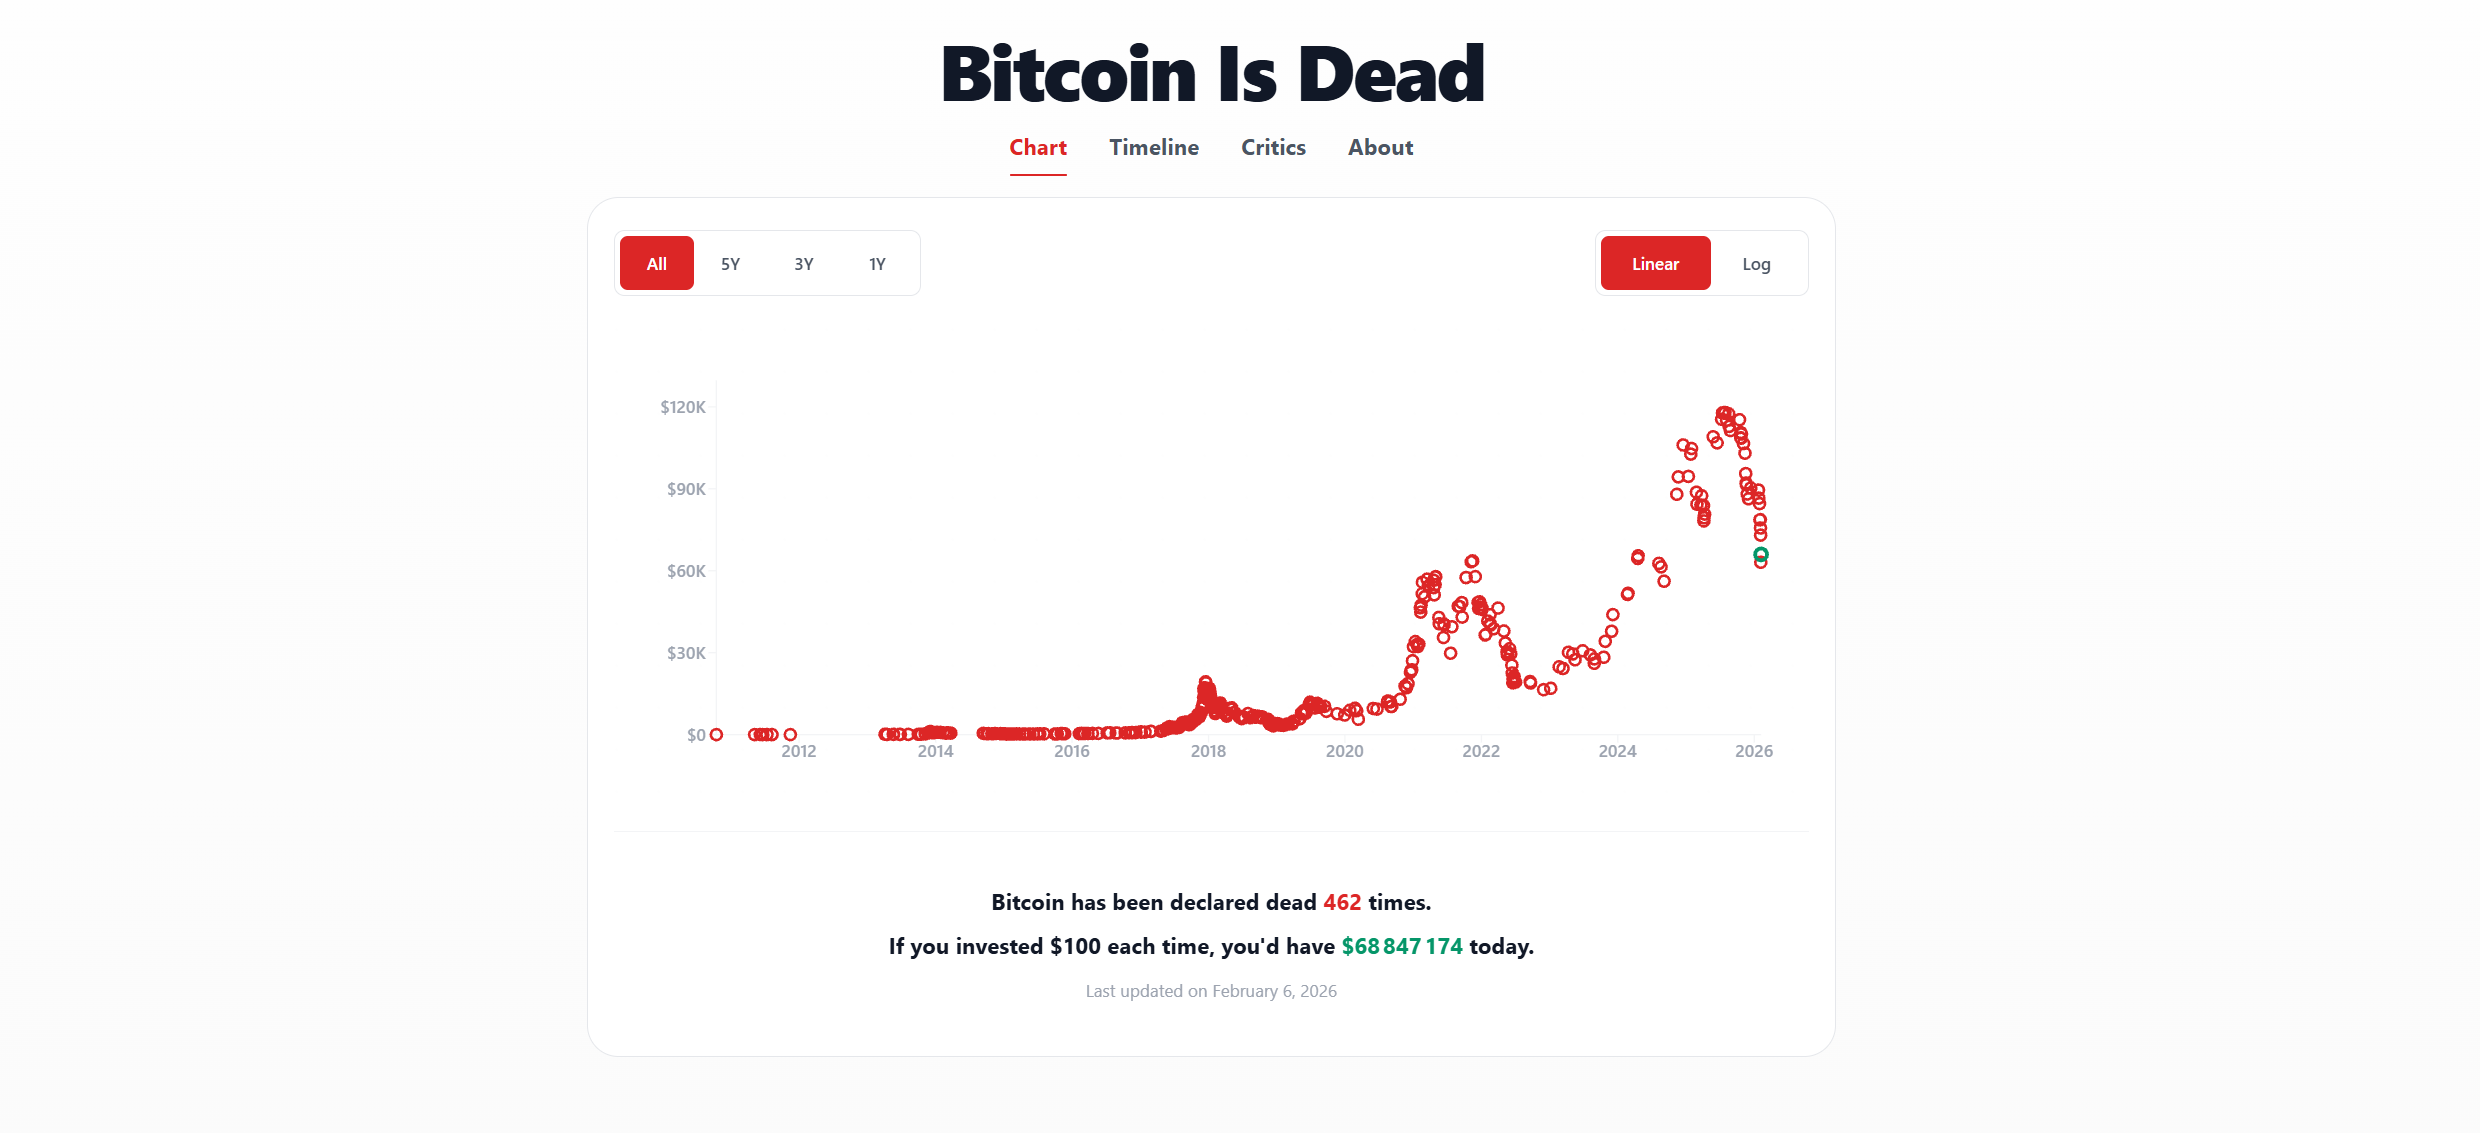Open the Critics tab
The image size is (2480, 1133).
(1273, 148)
